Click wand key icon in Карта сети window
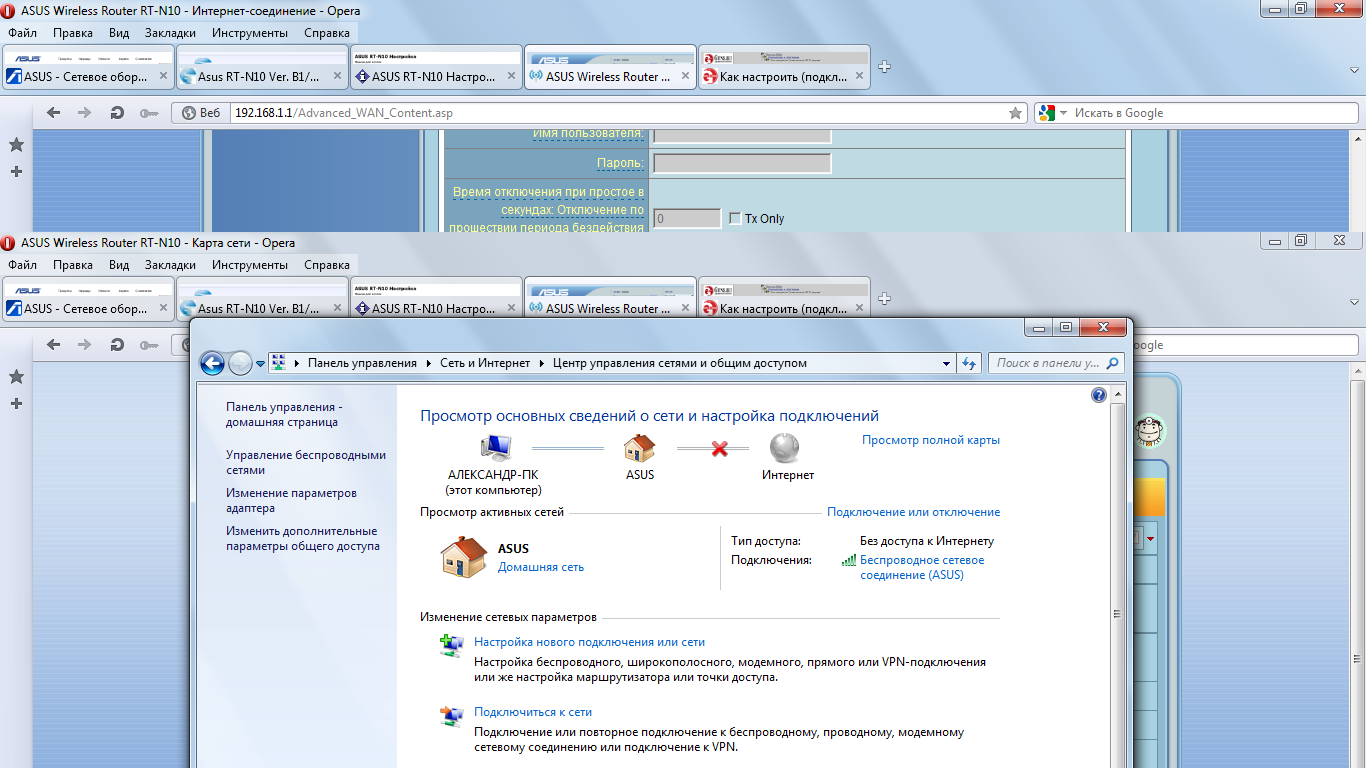Screen dimensions: 1366x768 [x=149, y=345]
